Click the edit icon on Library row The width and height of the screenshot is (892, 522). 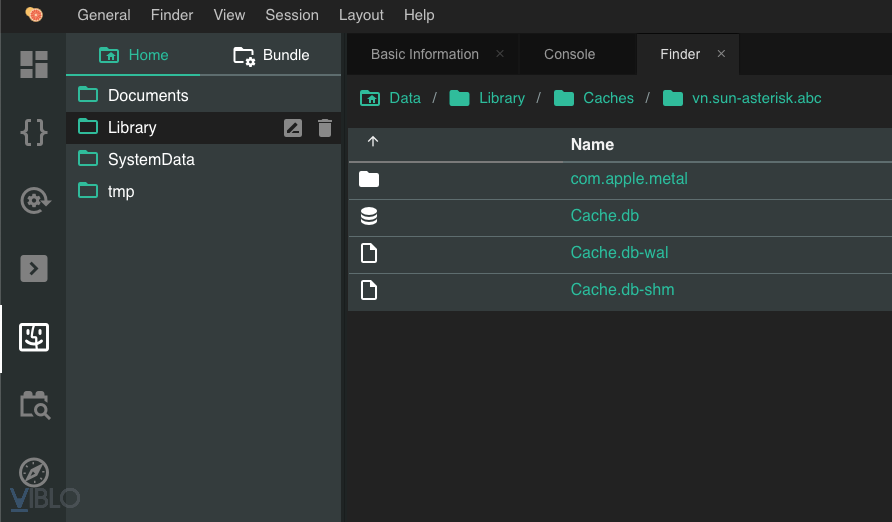coord(293,128)
